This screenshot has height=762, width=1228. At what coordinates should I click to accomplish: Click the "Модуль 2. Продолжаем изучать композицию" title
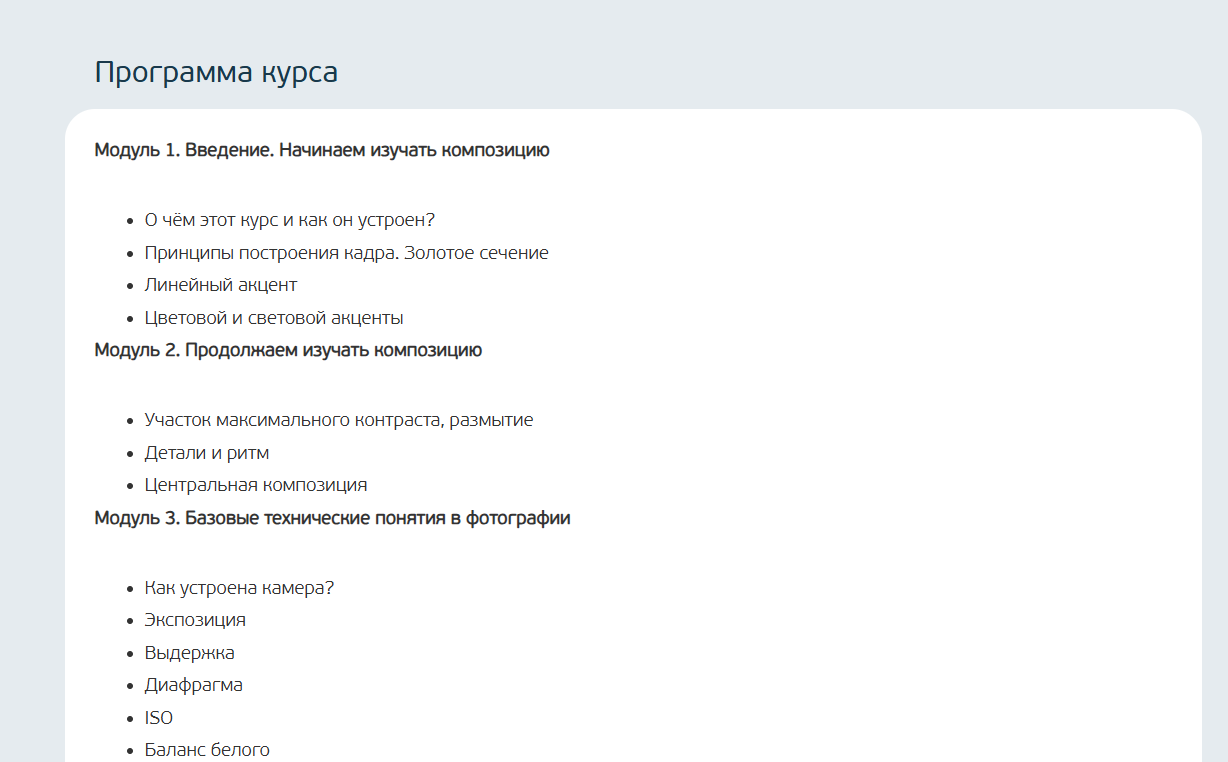point(288,351)
